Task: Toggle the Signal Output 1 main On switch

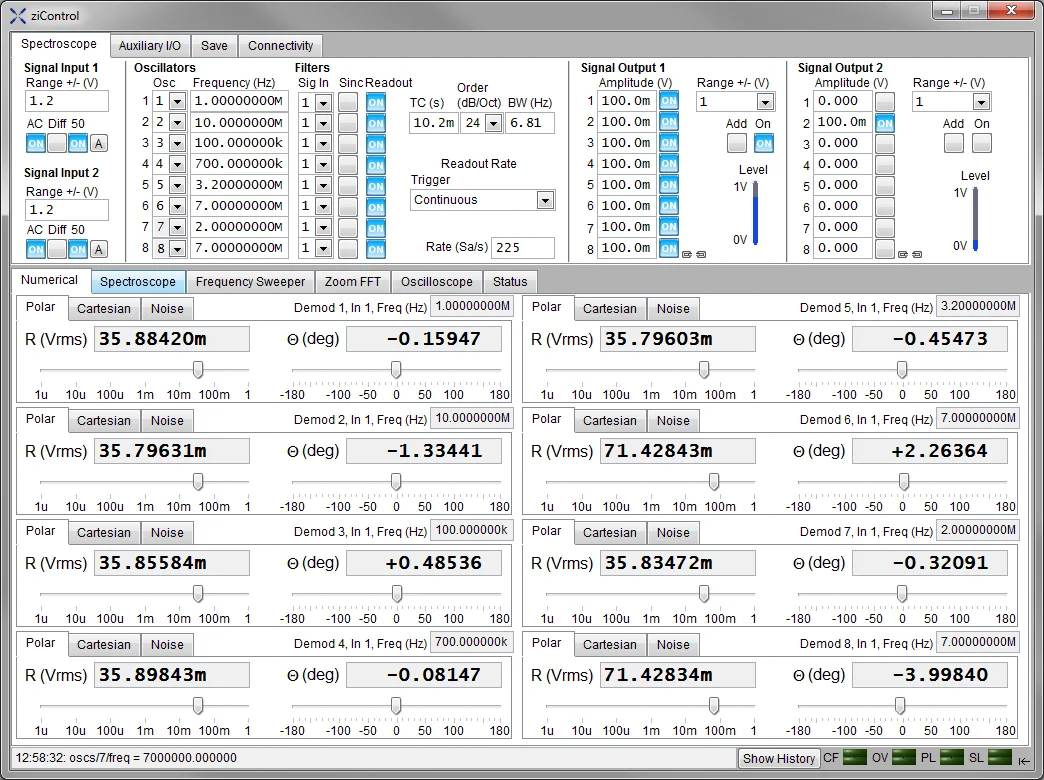Action: [x=764, y=143]
